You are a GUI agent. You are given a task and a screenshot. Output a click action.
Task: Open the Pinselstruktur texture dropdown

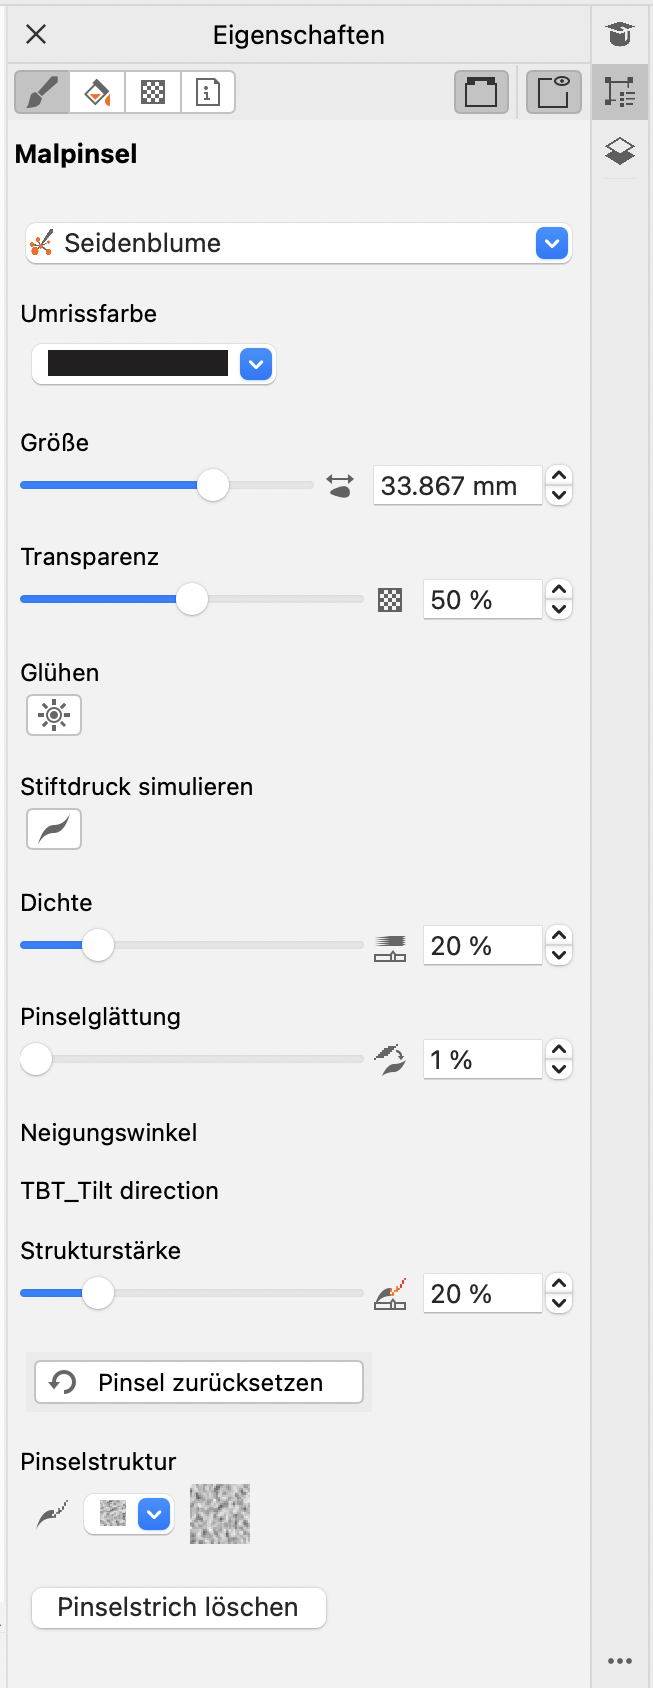pos(154,1514)
